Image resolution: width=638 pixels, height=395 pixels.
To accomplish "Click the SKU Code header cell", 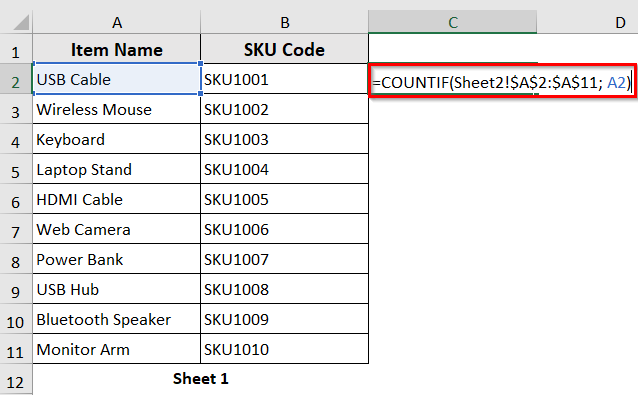I will coord(284,49).
